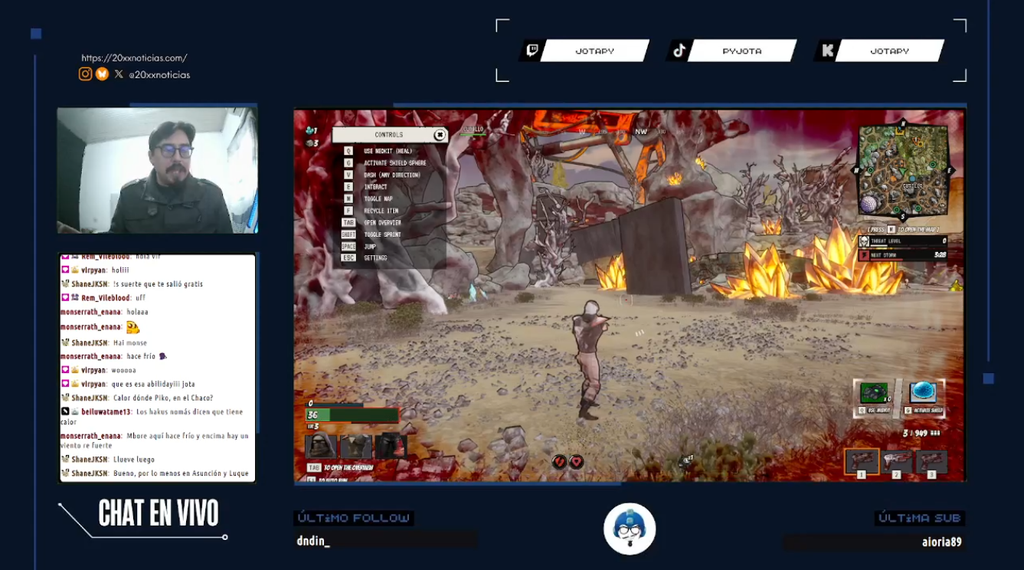Click the Next Storm timer bar
The width and height of the screenshot is (1024, 570).
click(903, 255)
